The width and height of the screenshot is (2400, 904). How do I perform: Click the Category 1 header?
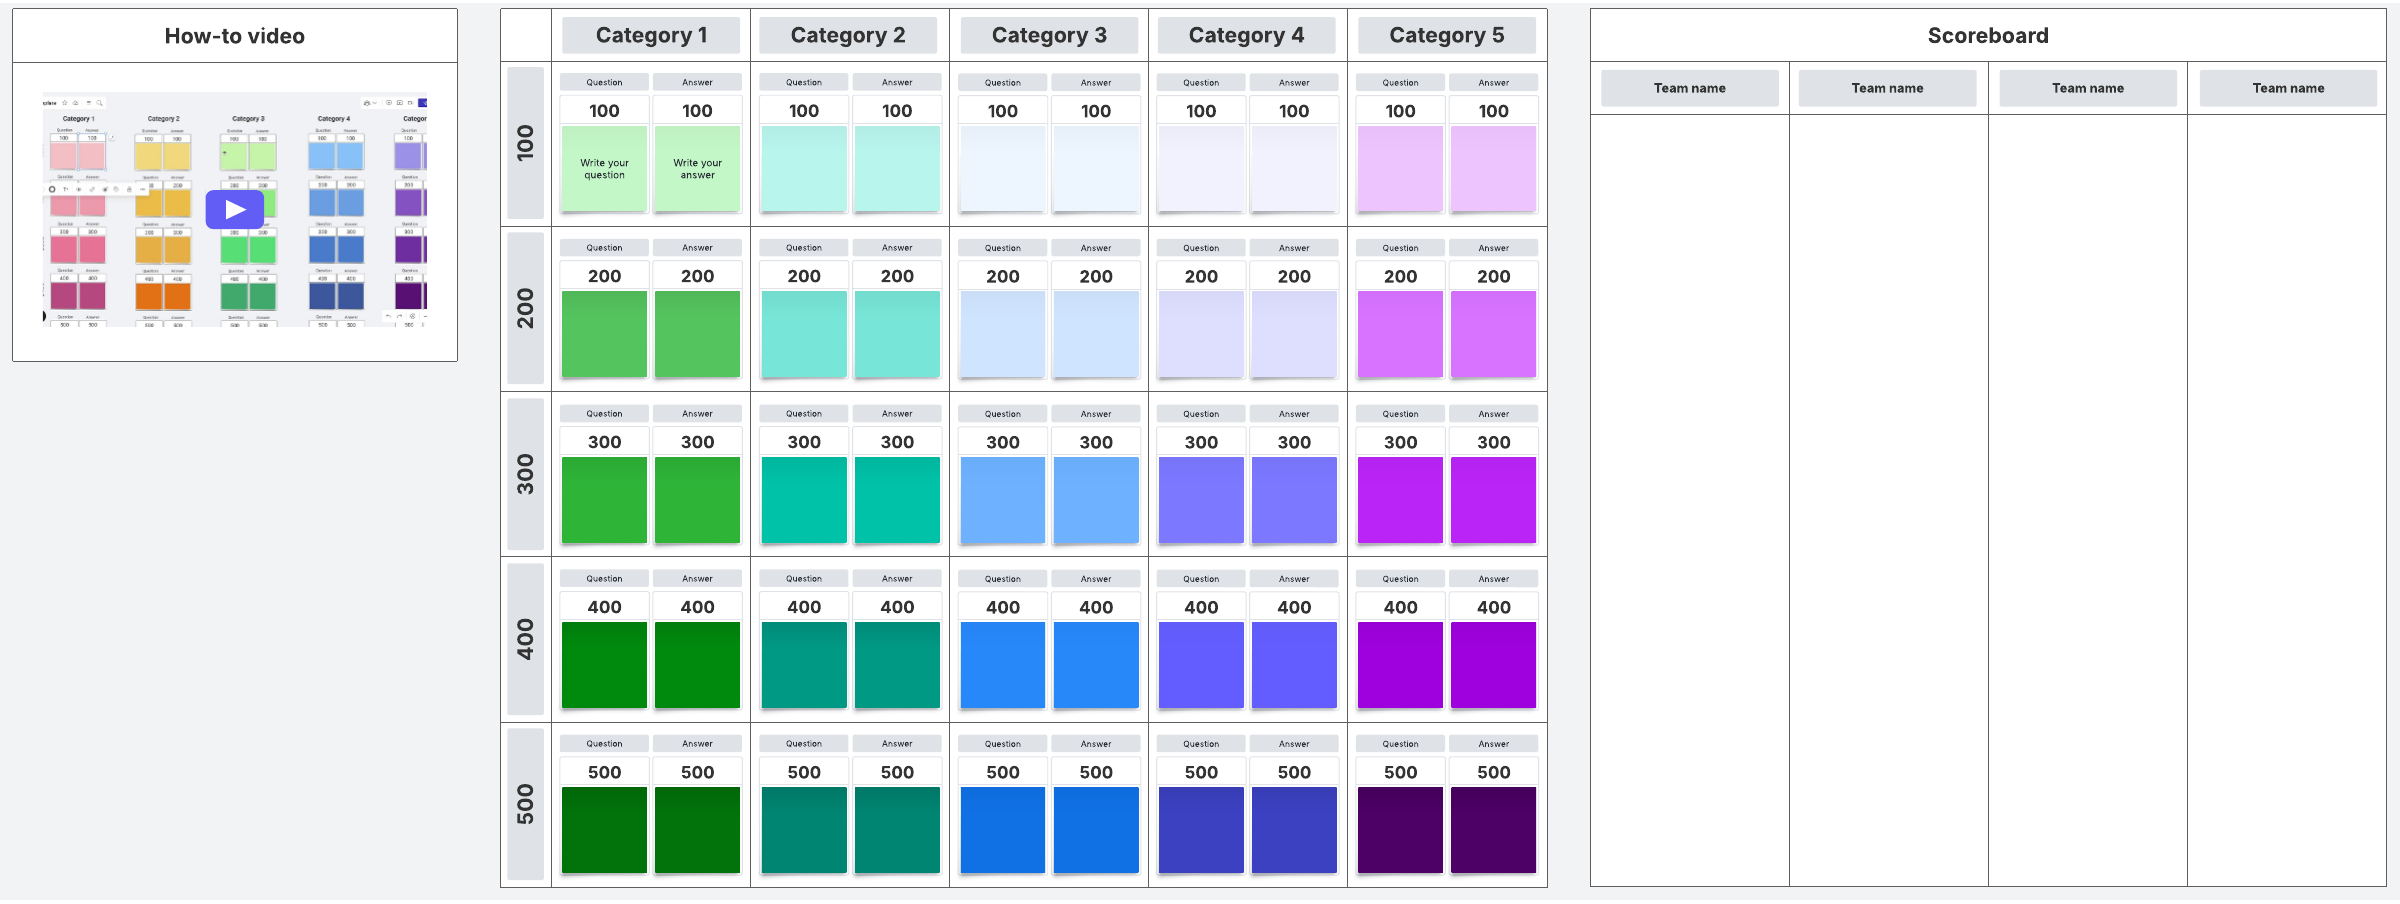coord(651,35)
